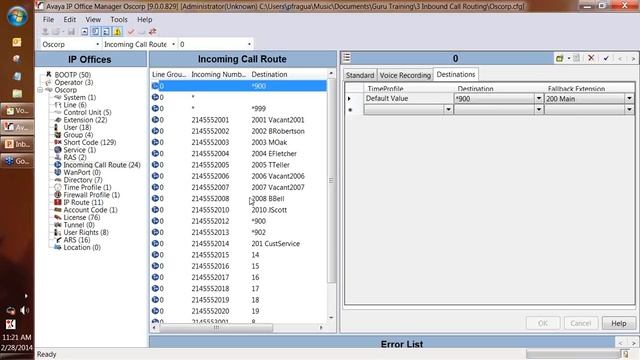This screenshot has width=640, height=360.
Task: Select route 2145552008 to 2008 BBell
Action: coord(239,198)
